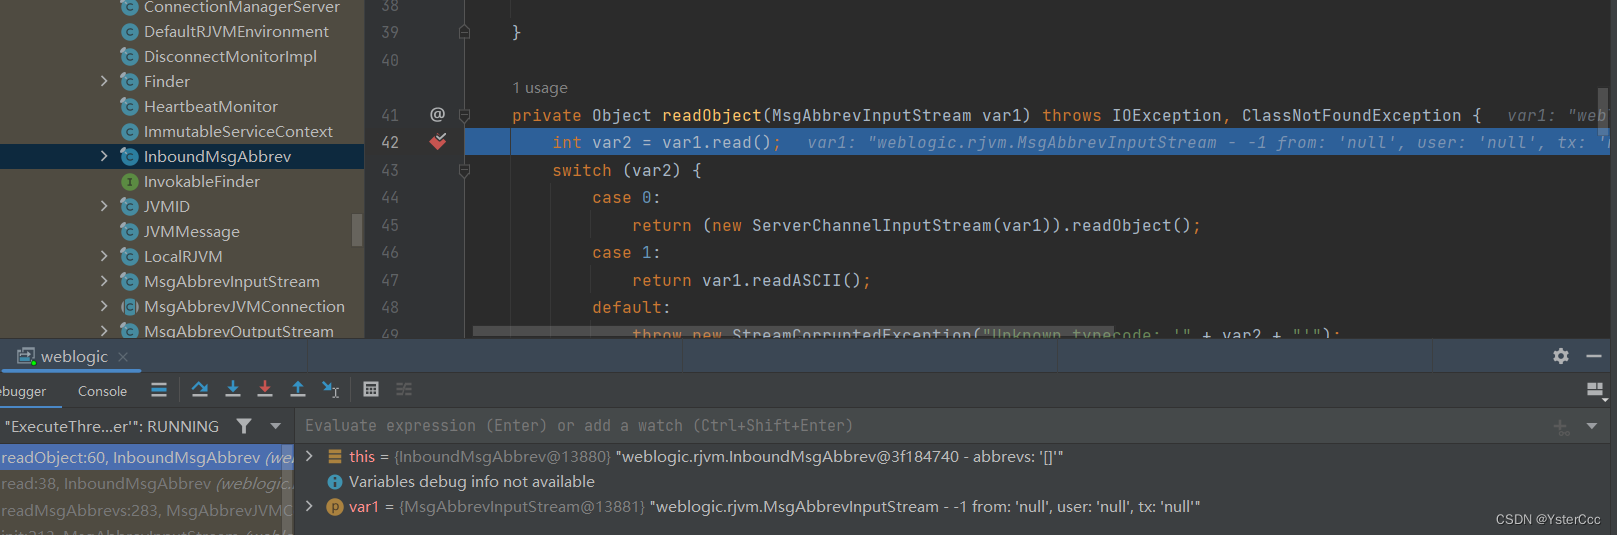Click the add watch plus icon
Viewport: 1617px width, 535px height.
click(x=1561, y=427)
